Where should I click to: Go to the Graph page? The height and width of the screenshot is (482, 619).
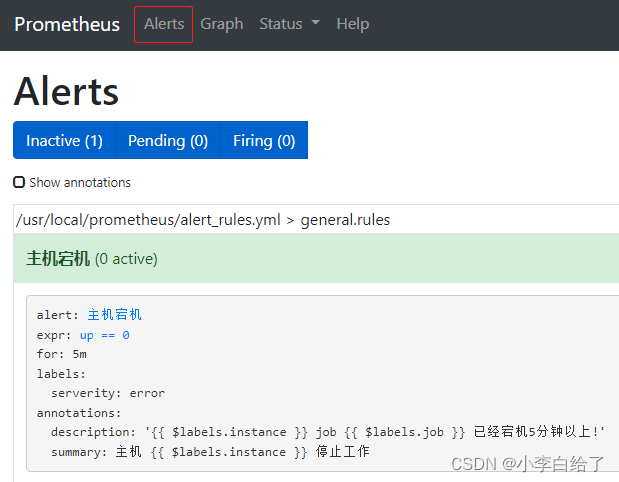221,24
